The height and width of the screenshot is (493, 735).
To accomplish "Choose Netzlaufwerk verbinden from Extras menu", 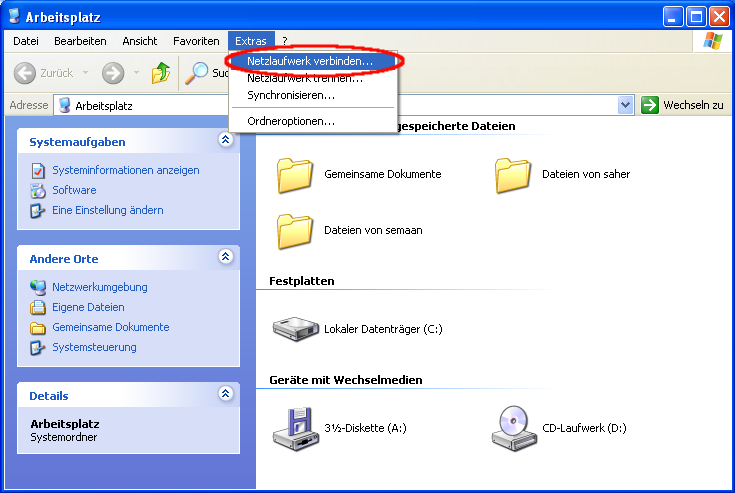I will (x=310, y=61).
